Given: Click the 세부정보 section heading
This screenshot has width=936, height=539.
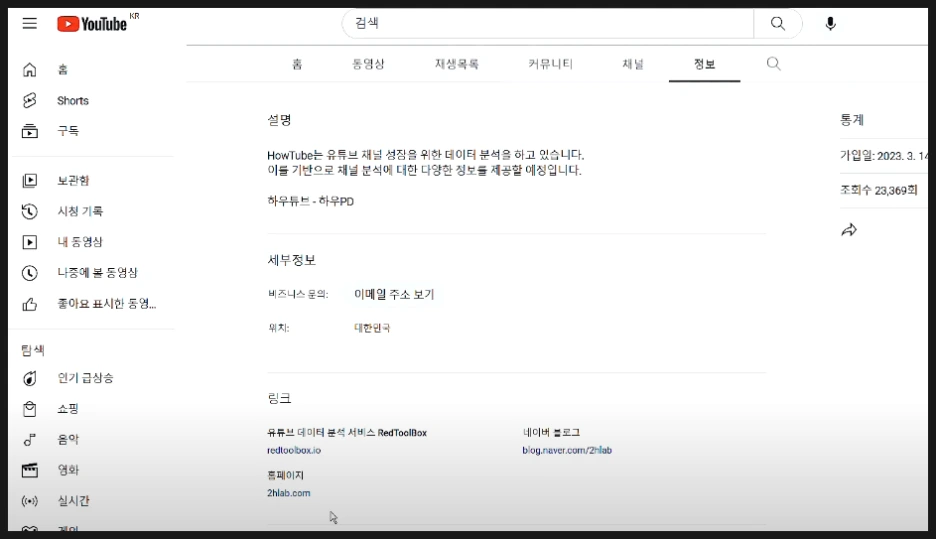Looking at the screenshot, I should point(291,260).
